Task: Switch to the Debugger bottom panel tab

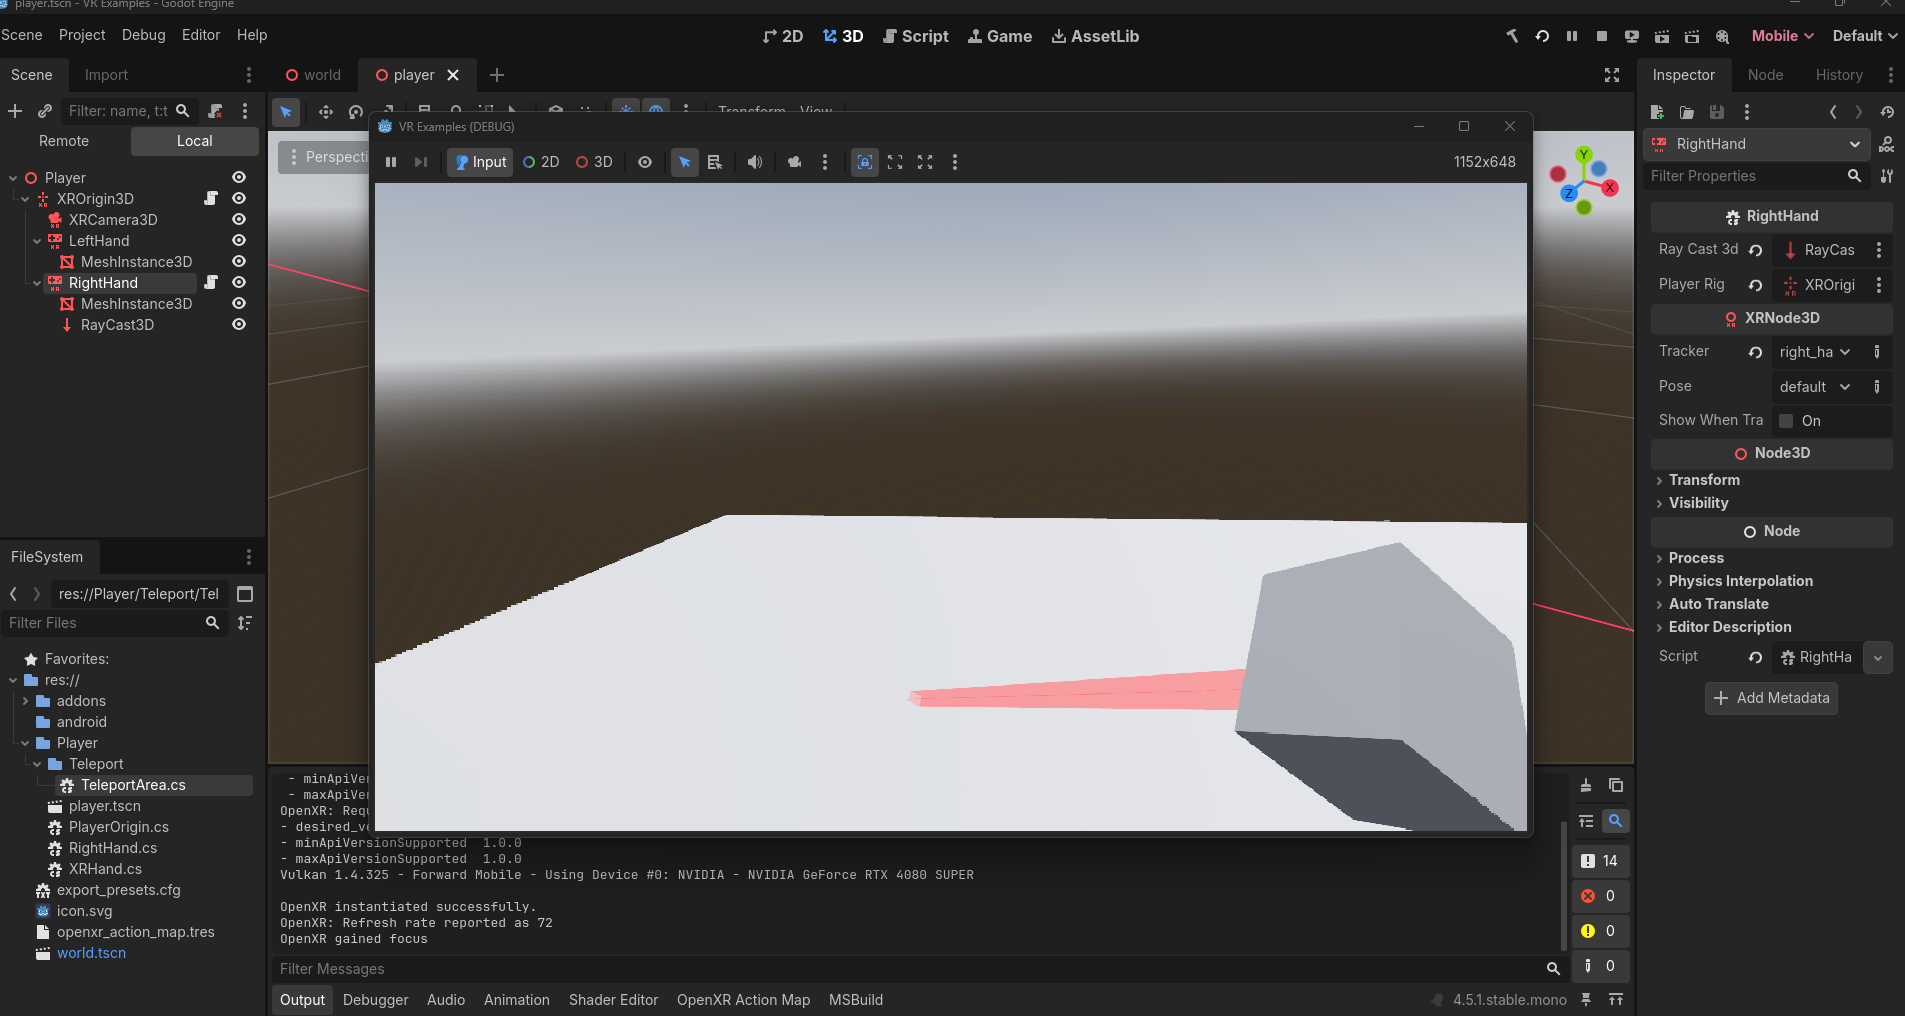Action: tap(375, 1000)
